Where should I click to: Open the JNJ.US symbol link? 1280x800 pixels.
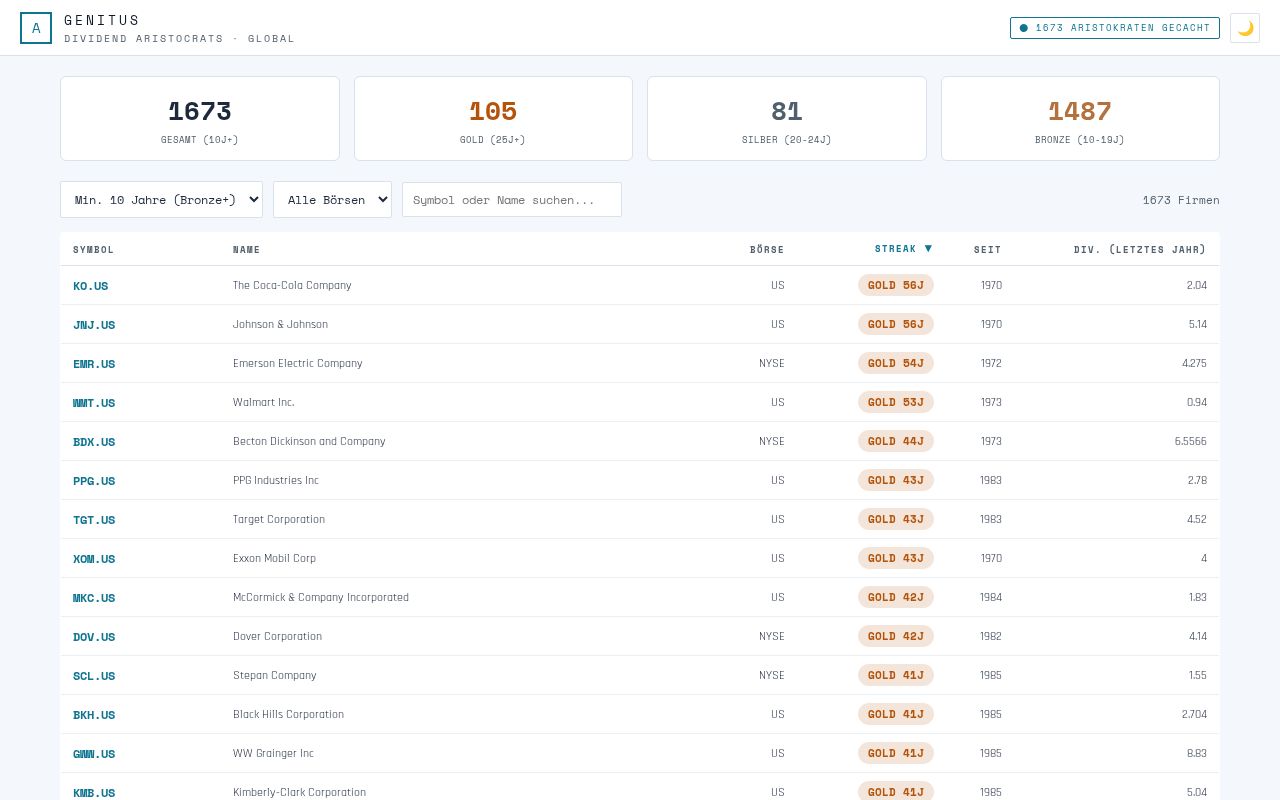pyautogui.click(x=94, y=325)
